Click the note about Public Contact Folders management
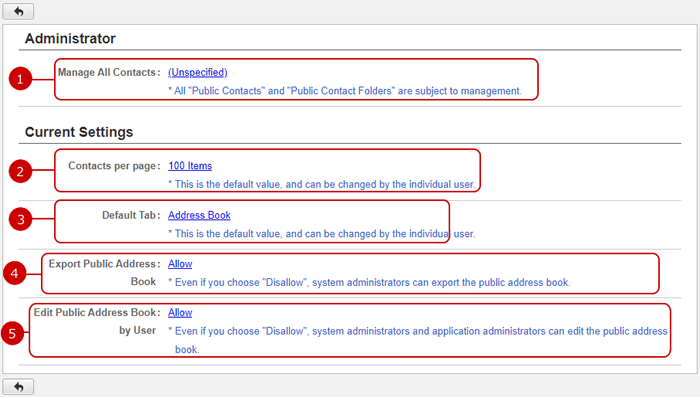 345,91
